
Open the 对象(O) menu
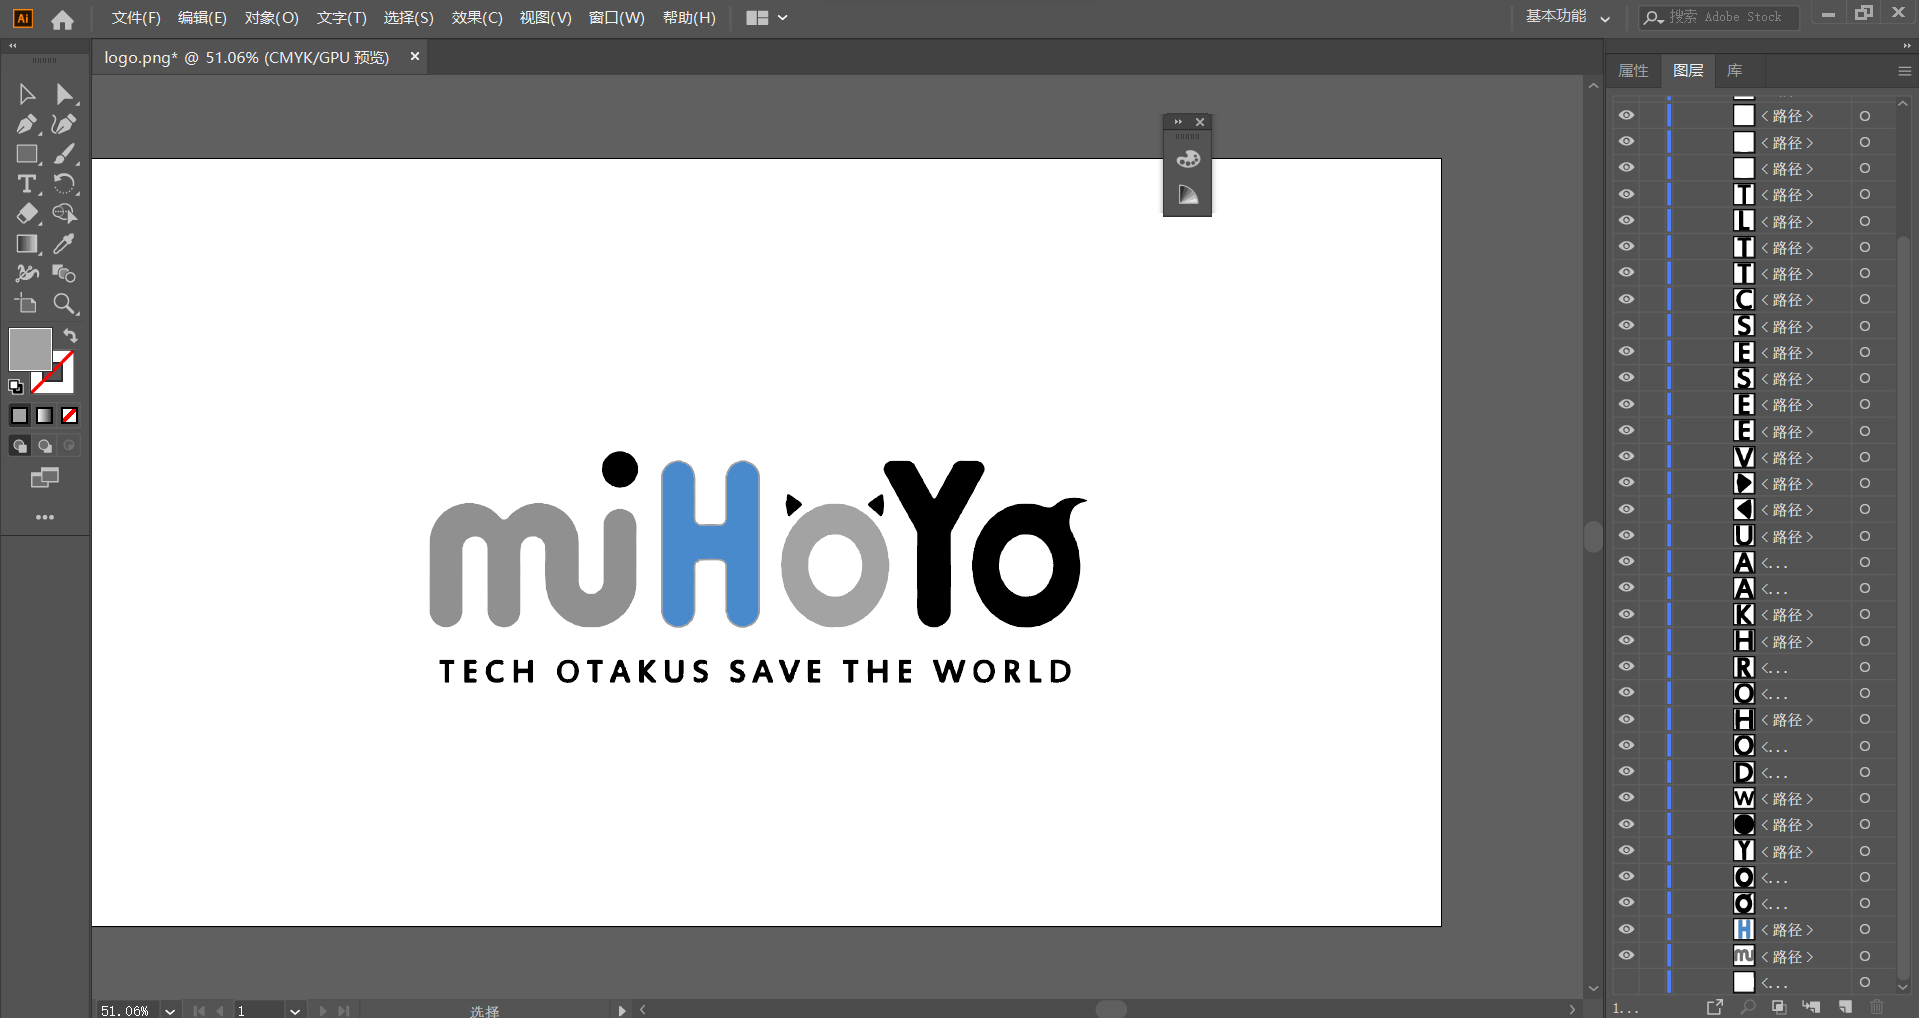pyautogui.click(x=271, y=18)
